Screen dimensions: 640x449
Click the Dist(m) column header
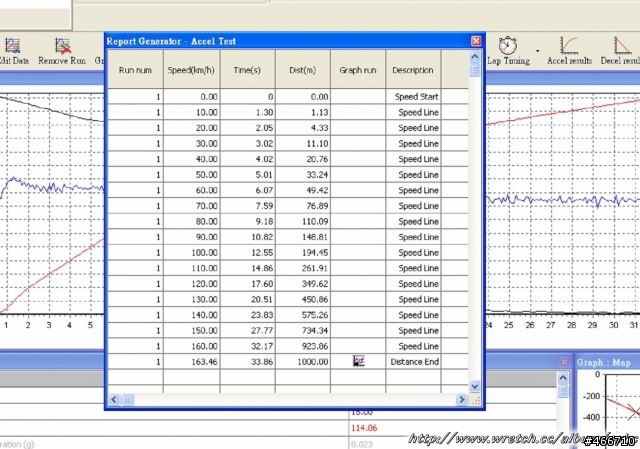(x=303, y=70)
